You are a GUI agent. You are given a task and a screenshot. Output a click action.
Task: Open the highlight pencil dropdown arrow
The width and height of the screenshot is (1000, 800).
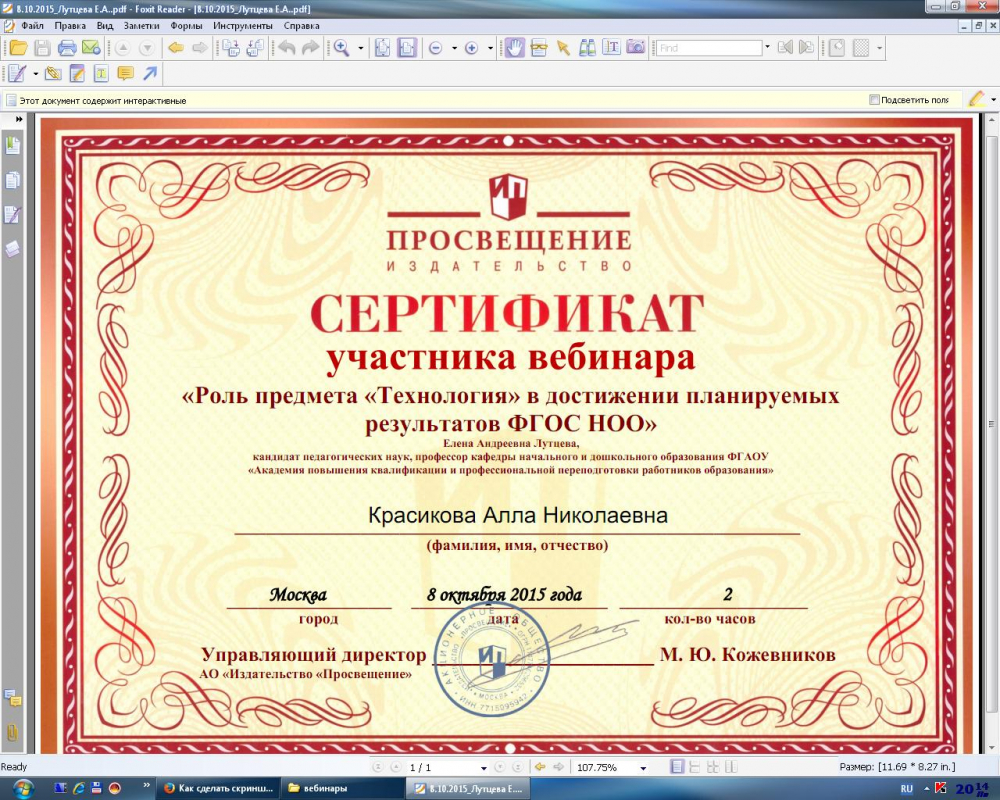pyautogui.click(x=994, y=100)
